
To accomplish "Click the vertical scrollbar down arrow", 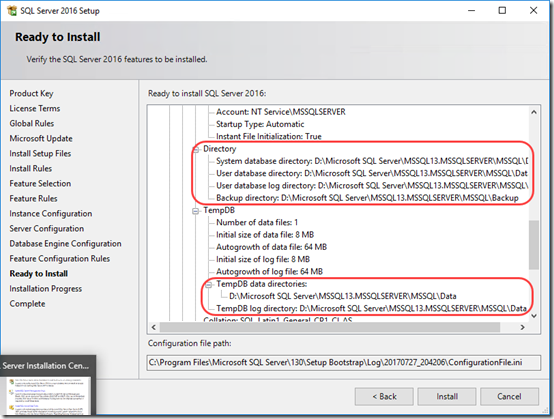I will click(x=534, y=316).
